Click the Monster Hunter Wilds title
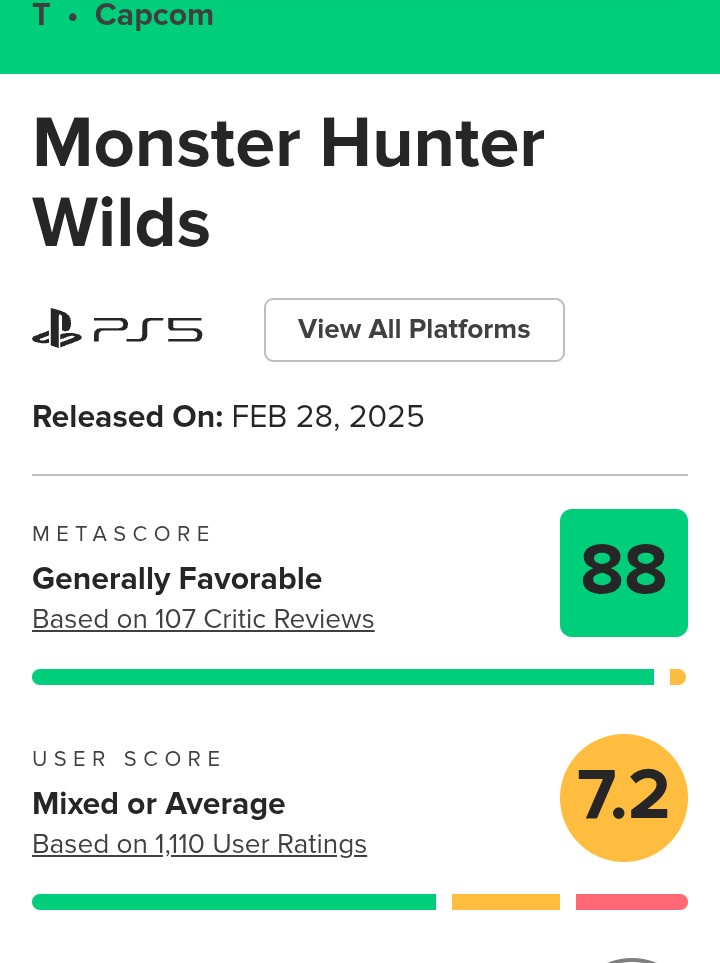The height and width of the screenshot is (963, 720). click(x=288, y=183)
